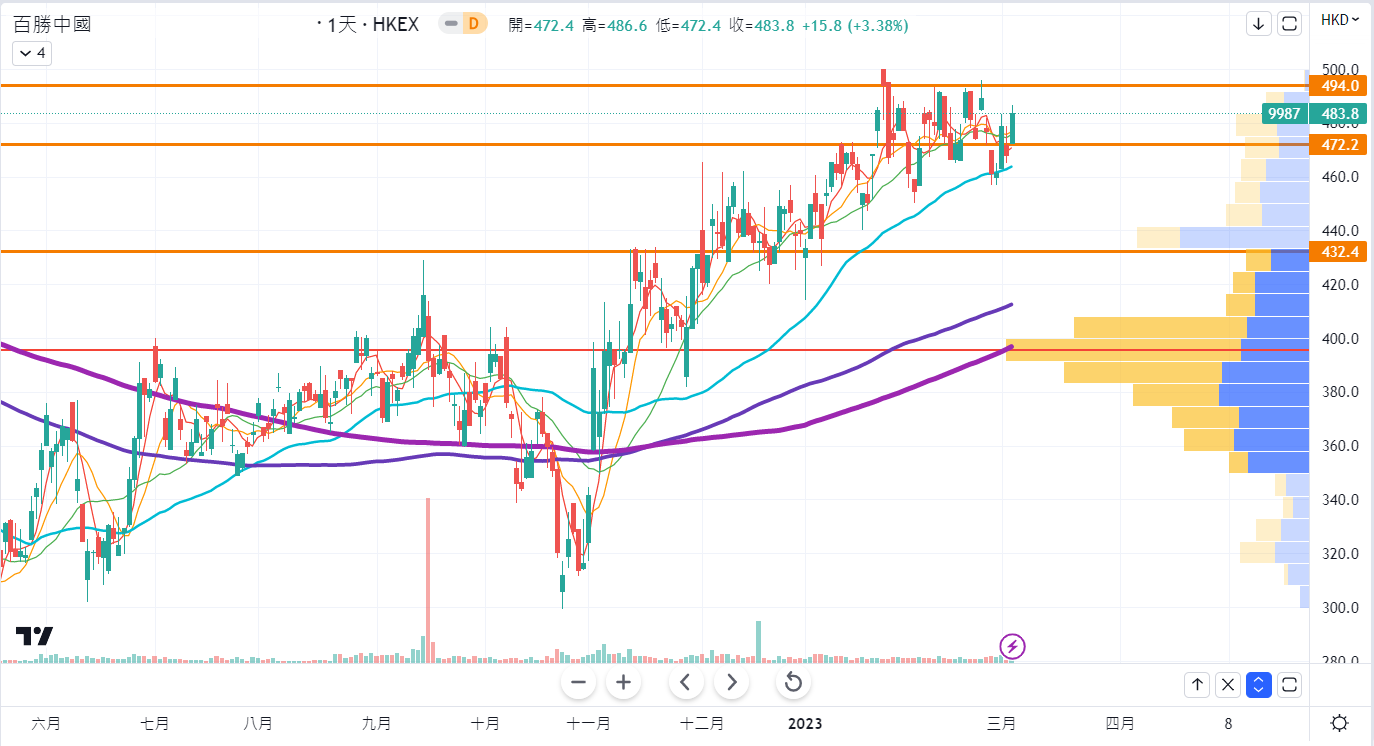Click the 380.0 price scale label

(x=1340, y=392)
